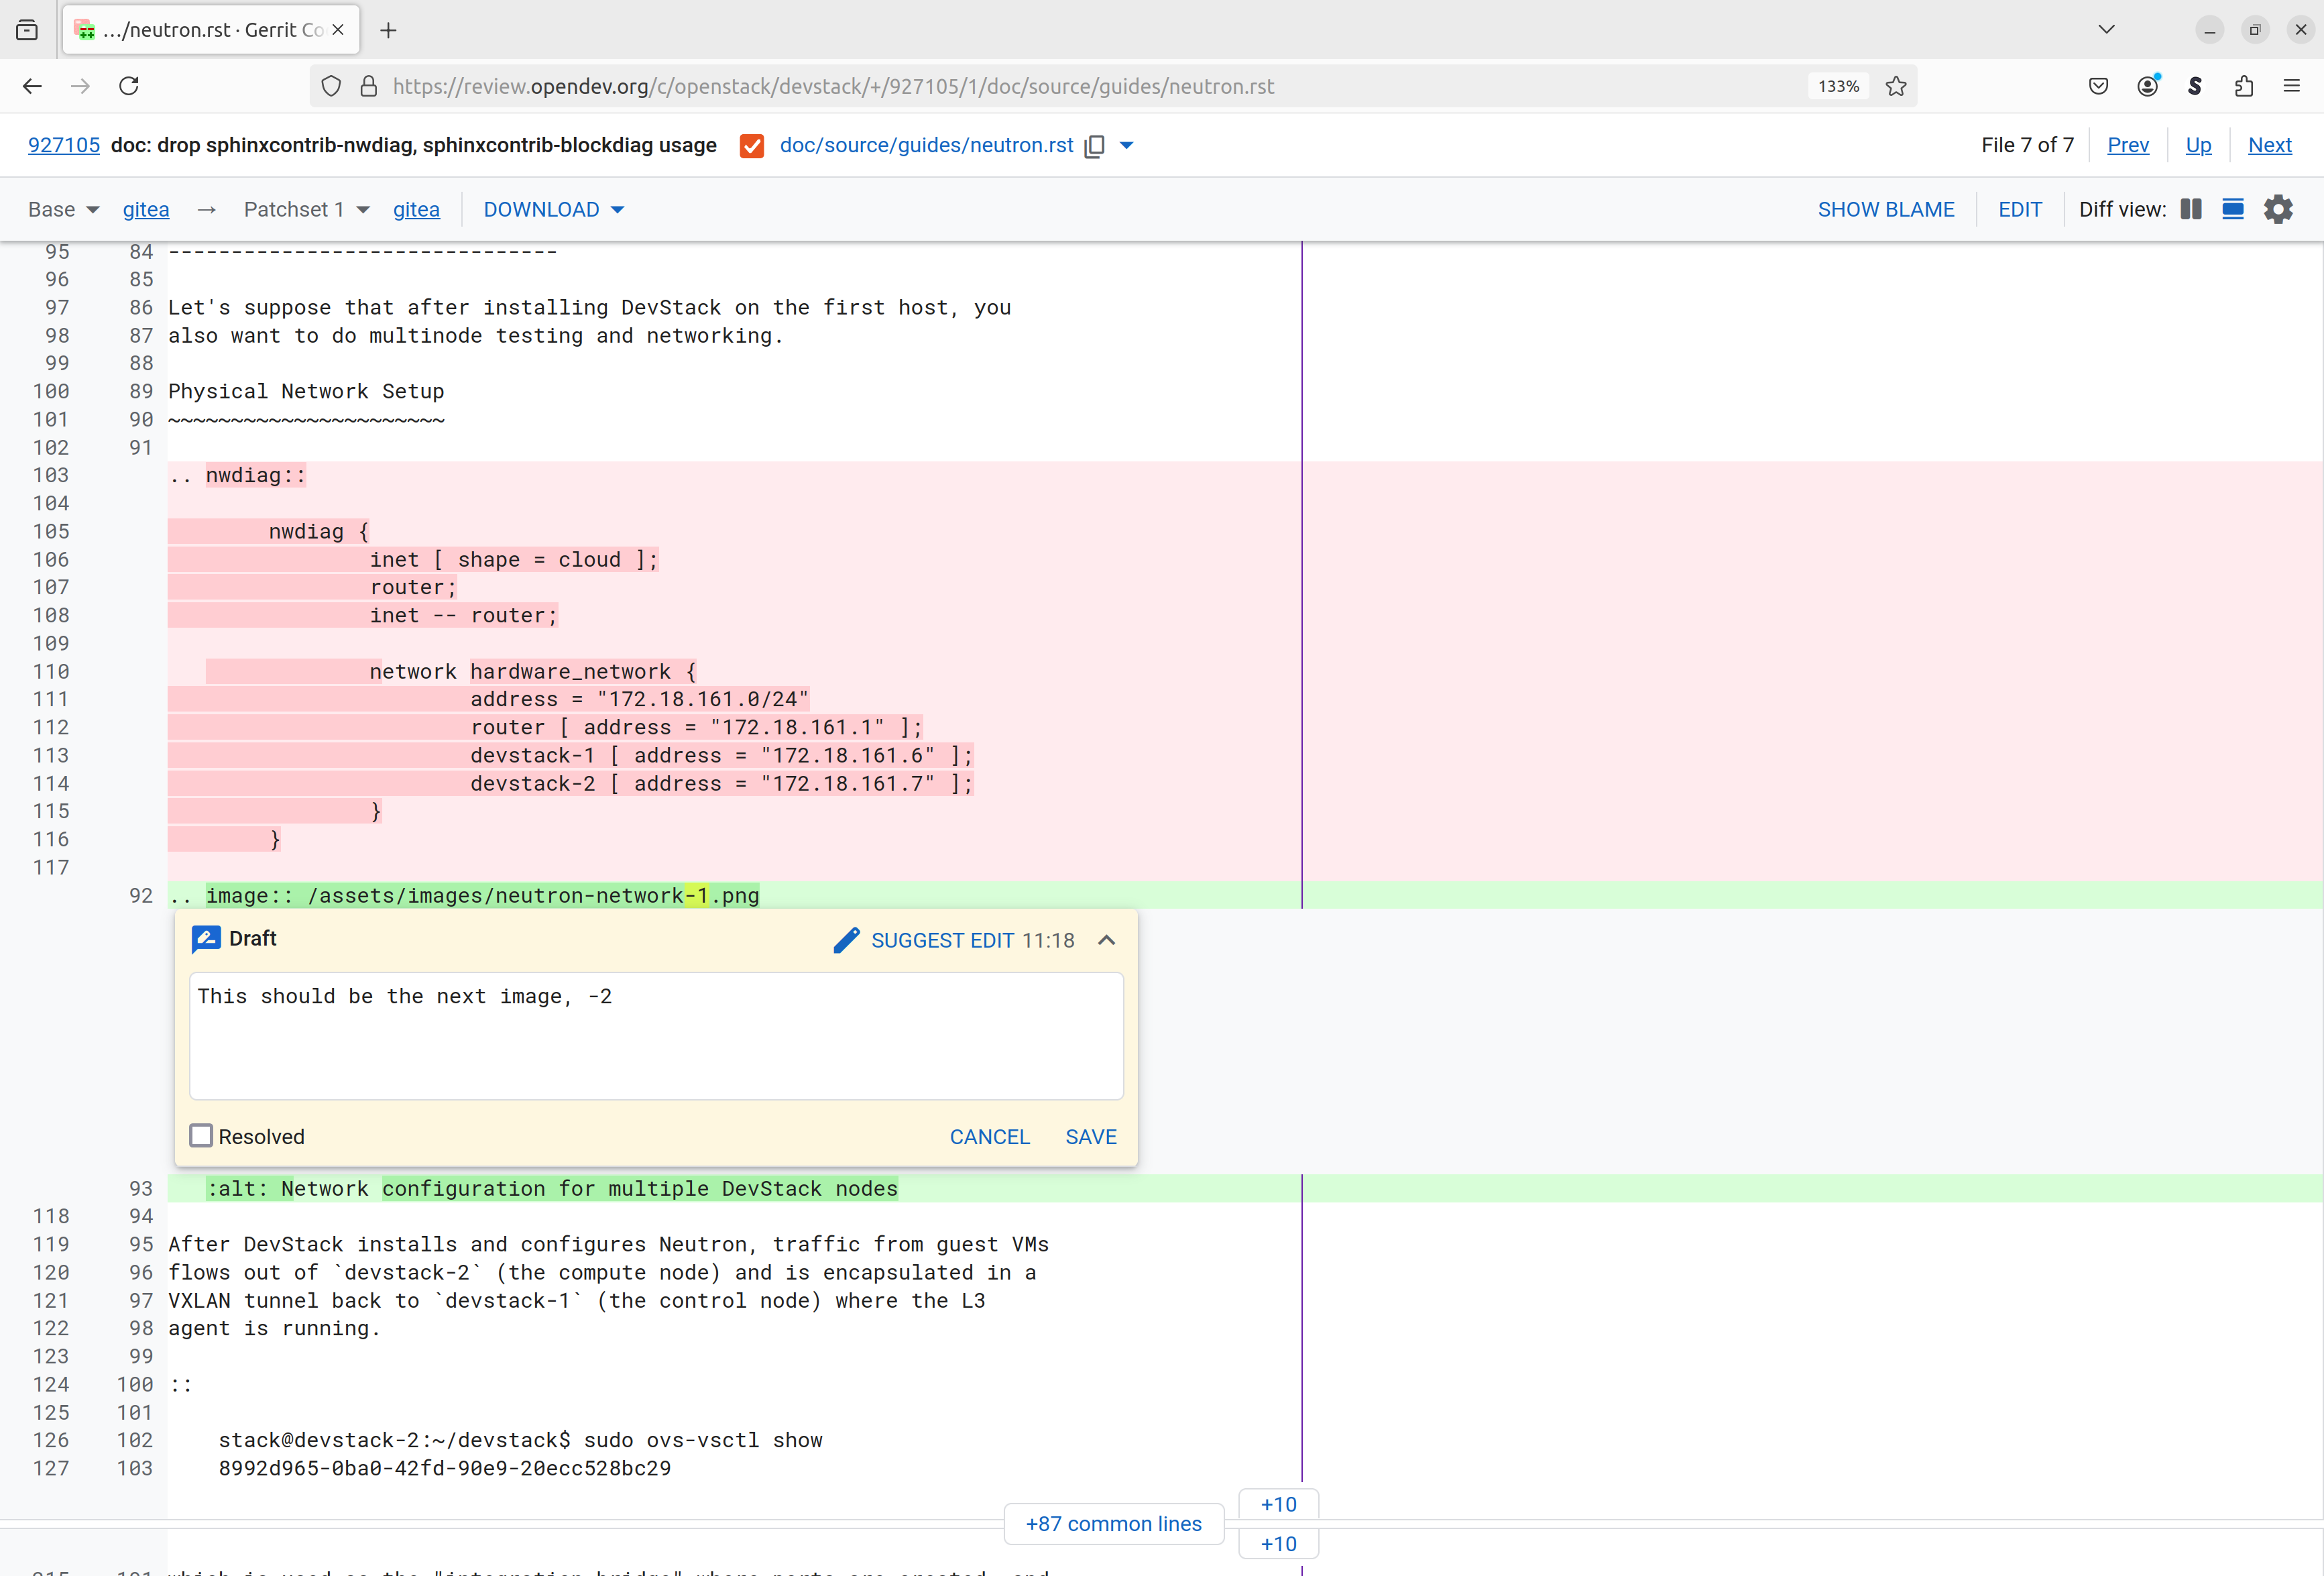The height and width of the screenshot is (1576, 2324).
Task: Check the Resolved checkbox
Action: tap(201, 1136)
